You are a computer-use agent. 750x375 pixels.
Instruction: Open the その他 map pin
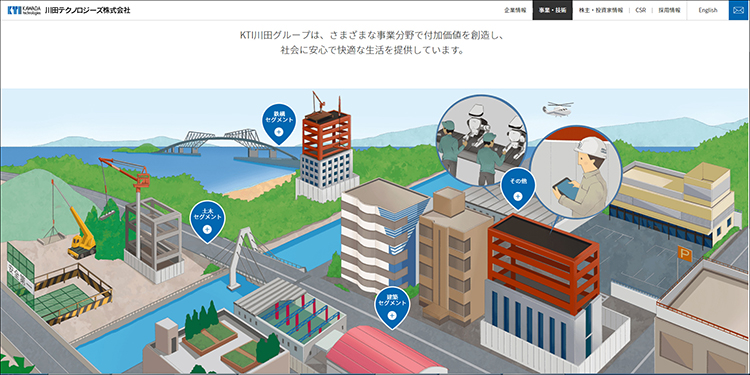pos(518,188)
